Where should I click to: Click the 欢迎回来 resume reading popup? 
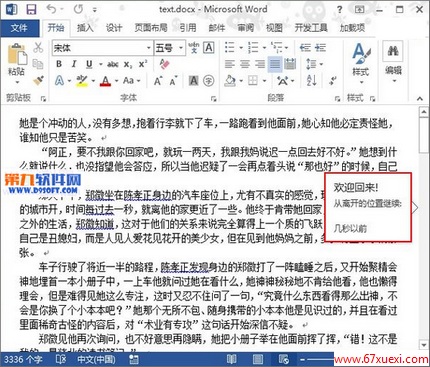point(368,207)
